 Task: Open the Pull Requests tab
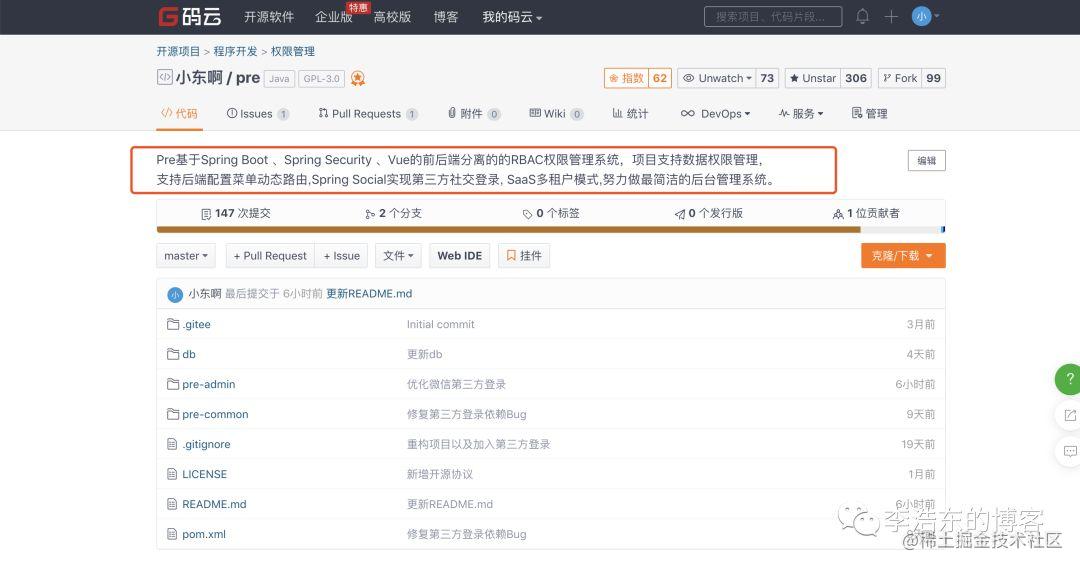368,114
